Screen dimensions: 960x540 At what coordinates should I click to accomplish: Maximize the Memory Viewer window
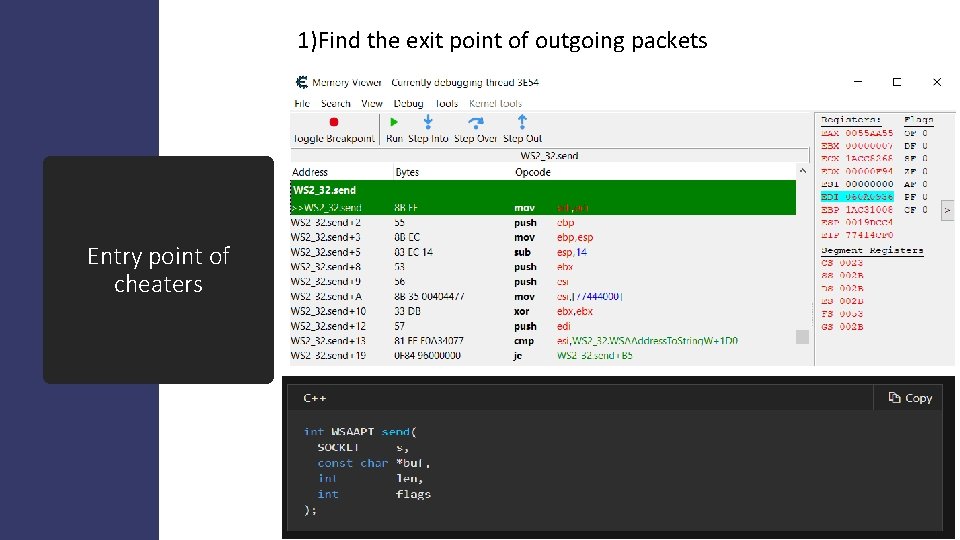coord(896,82)
